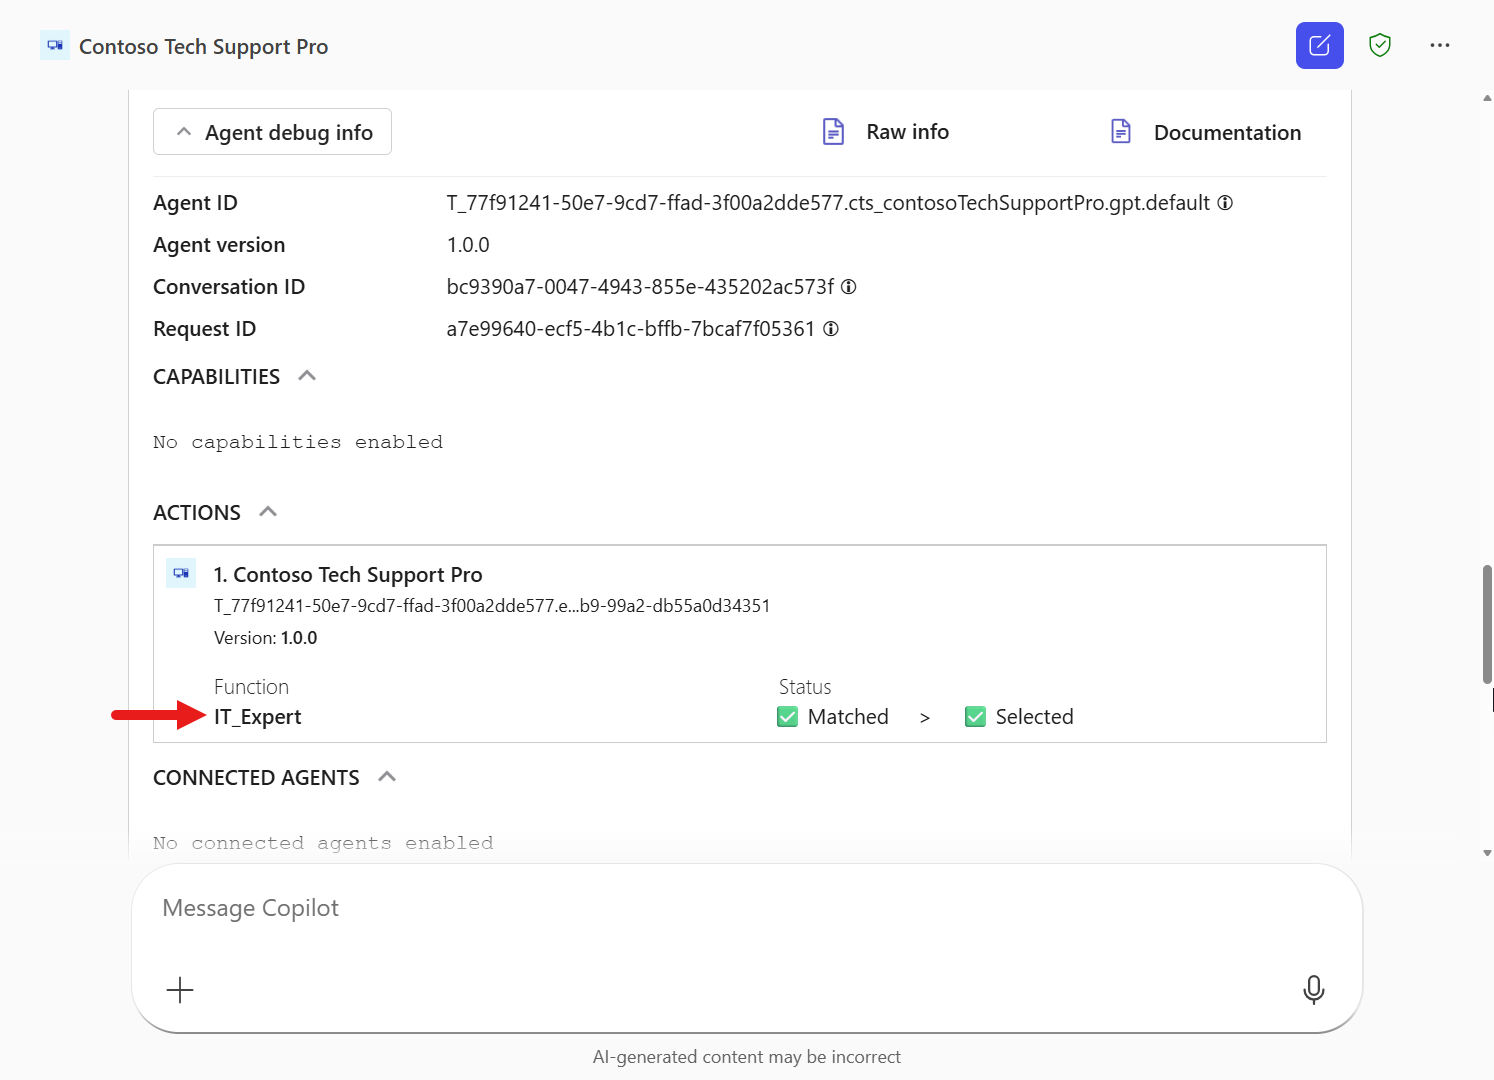Click the Conversation ID value bc9390a7
This screenshot has width=1494, height=1080.
point(640,287)
